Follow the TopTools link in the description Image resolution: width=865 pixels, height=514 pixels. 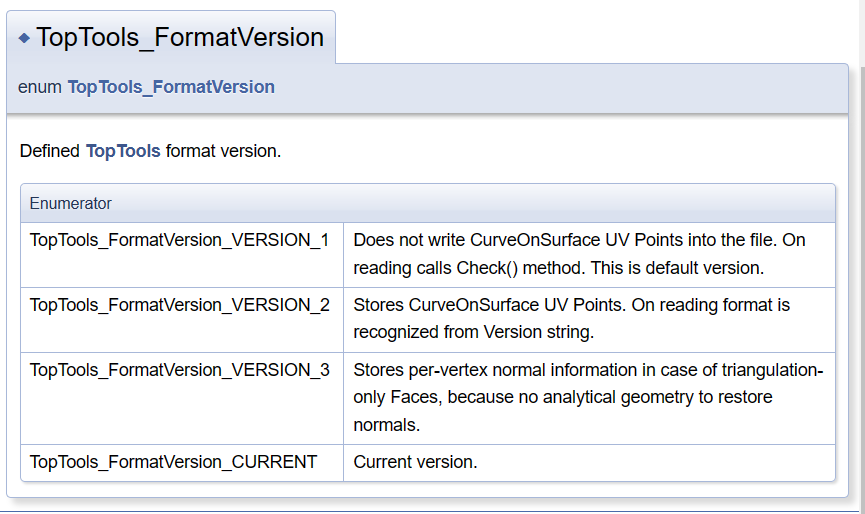[x=123, y=152]
